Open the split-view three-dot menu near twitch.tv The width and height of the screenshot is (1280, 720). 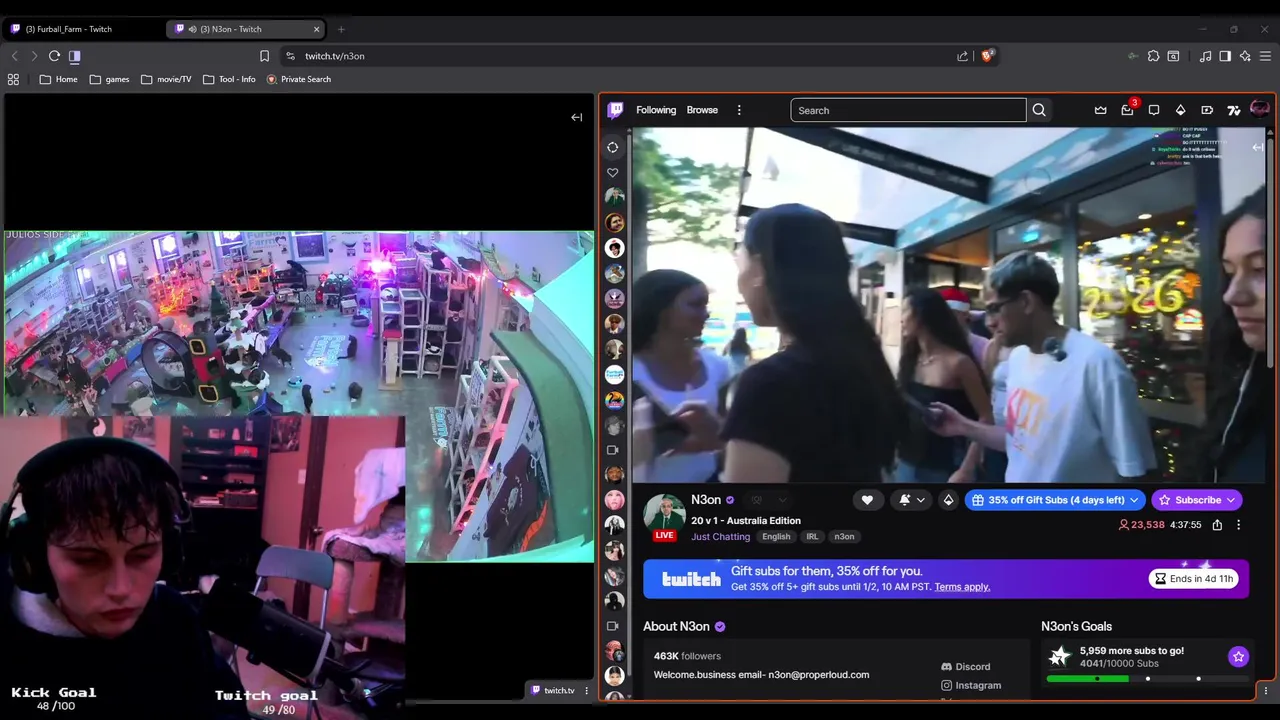click(586, 690)
